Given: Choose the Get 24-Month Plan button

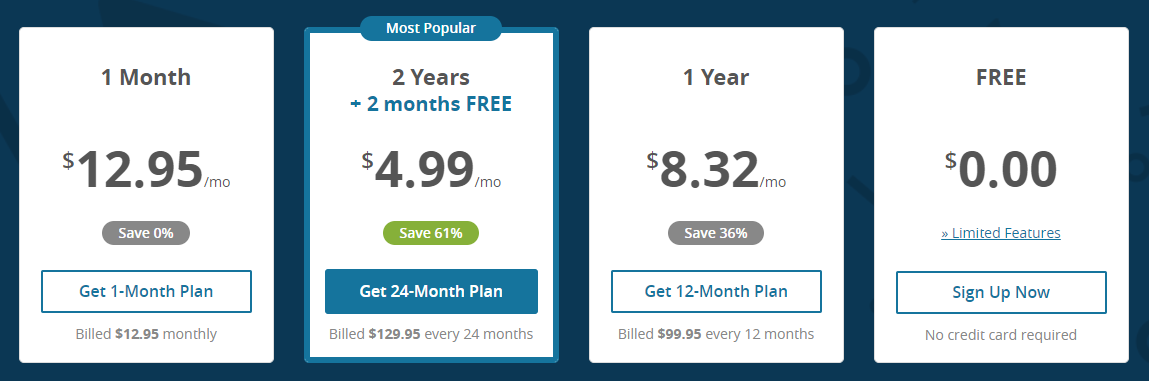Looking at the screenshot, I should coord(431,292).
